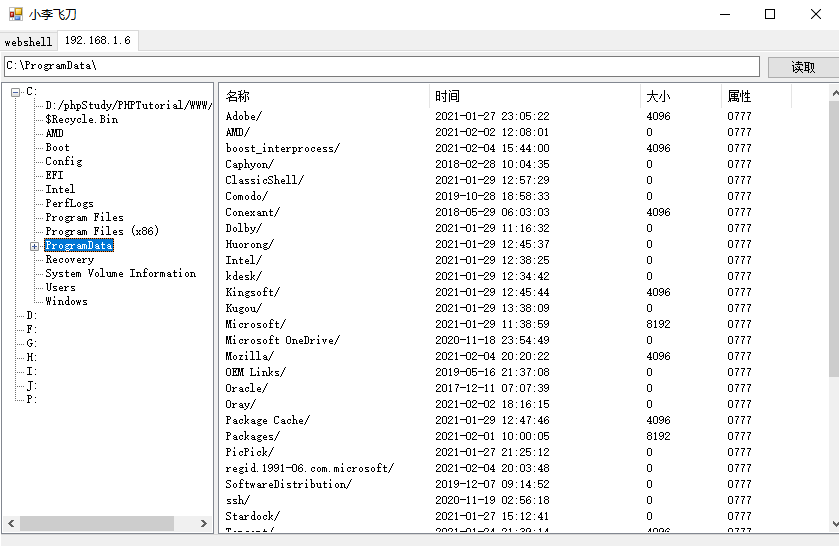Click the path input field
This screenshot has height=546, width=839.
pyautogui.click(x=382, y=66)
